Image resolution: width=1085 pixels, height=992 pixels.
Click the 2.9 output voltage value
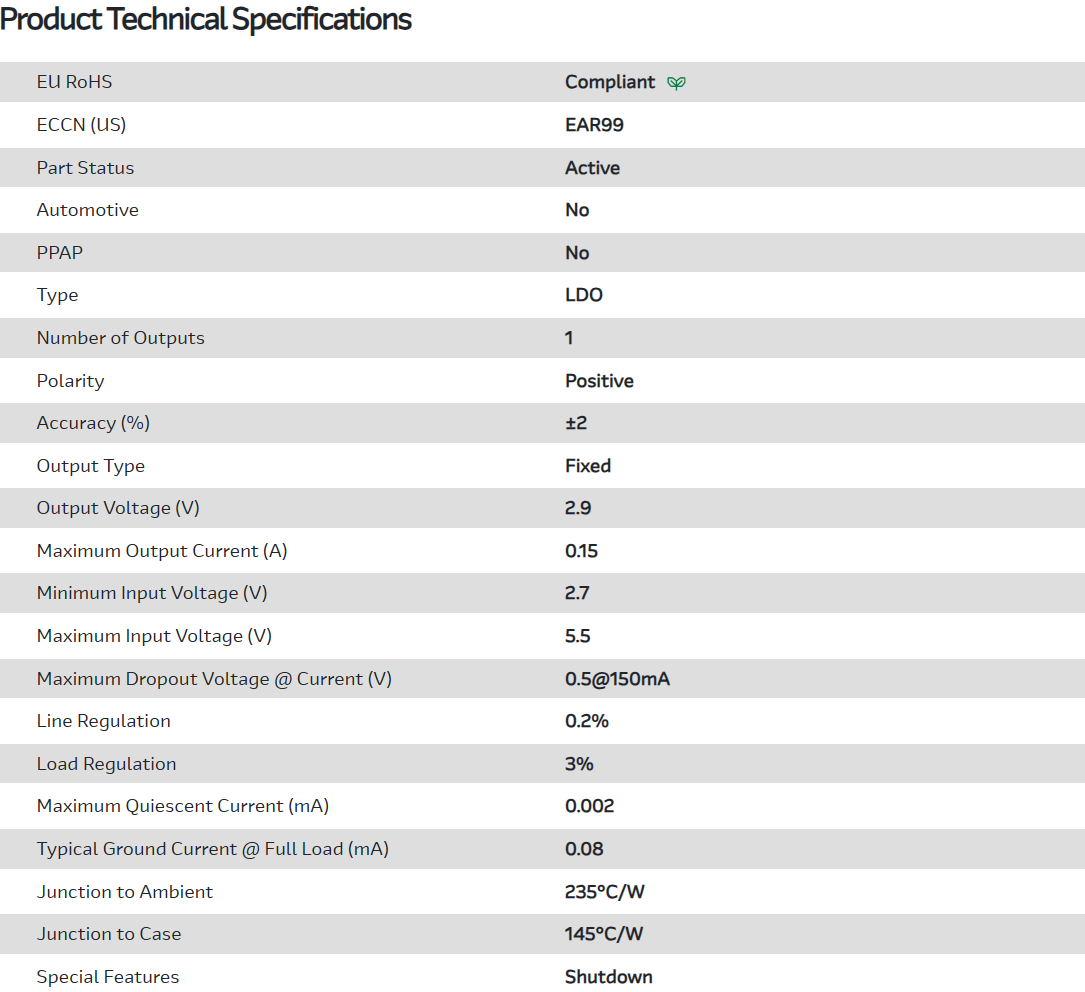(578, 508)
